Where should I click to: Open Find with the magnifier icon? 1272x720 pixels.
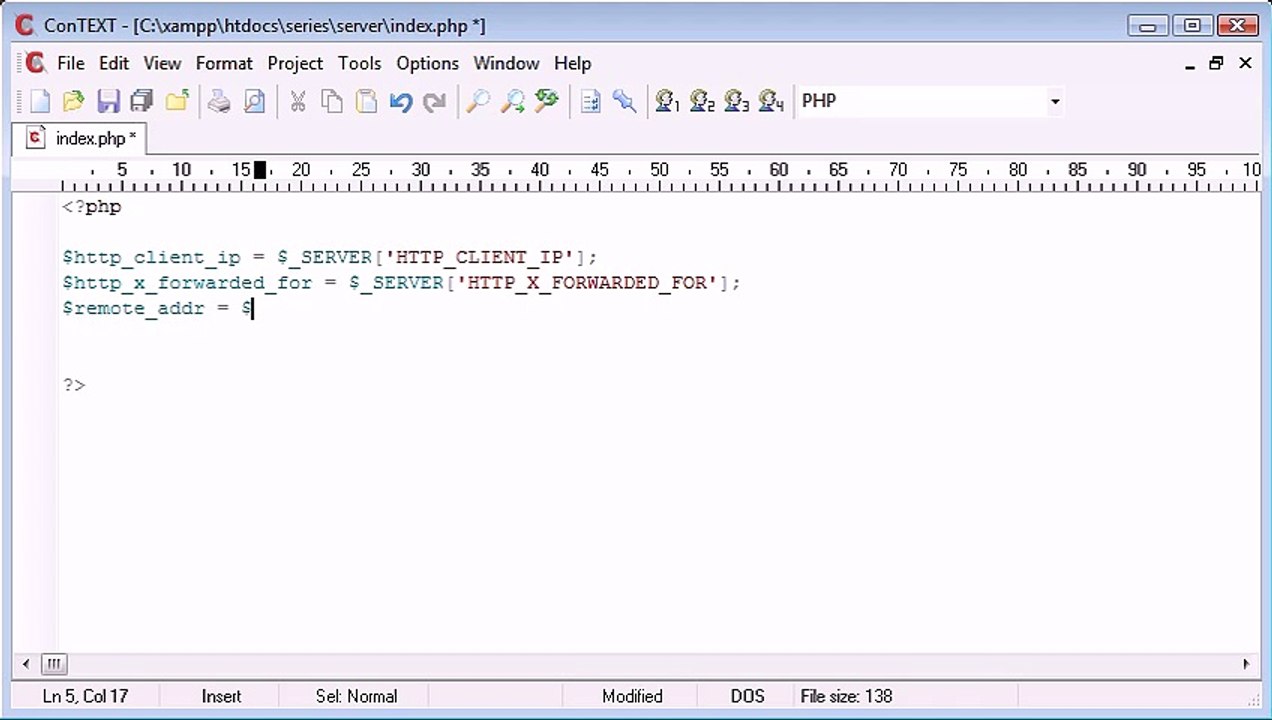[478, 101]
